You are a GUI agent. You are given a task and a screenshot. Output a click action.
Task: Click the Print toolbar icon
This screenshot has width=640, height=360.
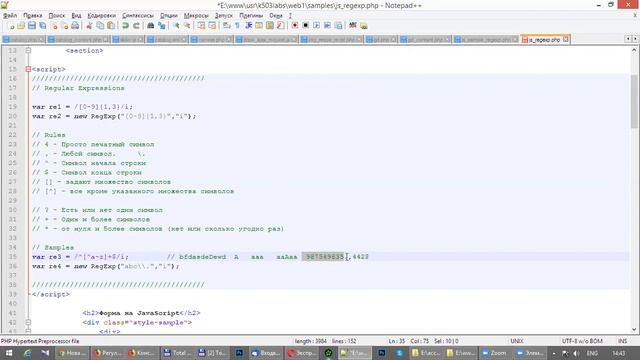(75, 26)
